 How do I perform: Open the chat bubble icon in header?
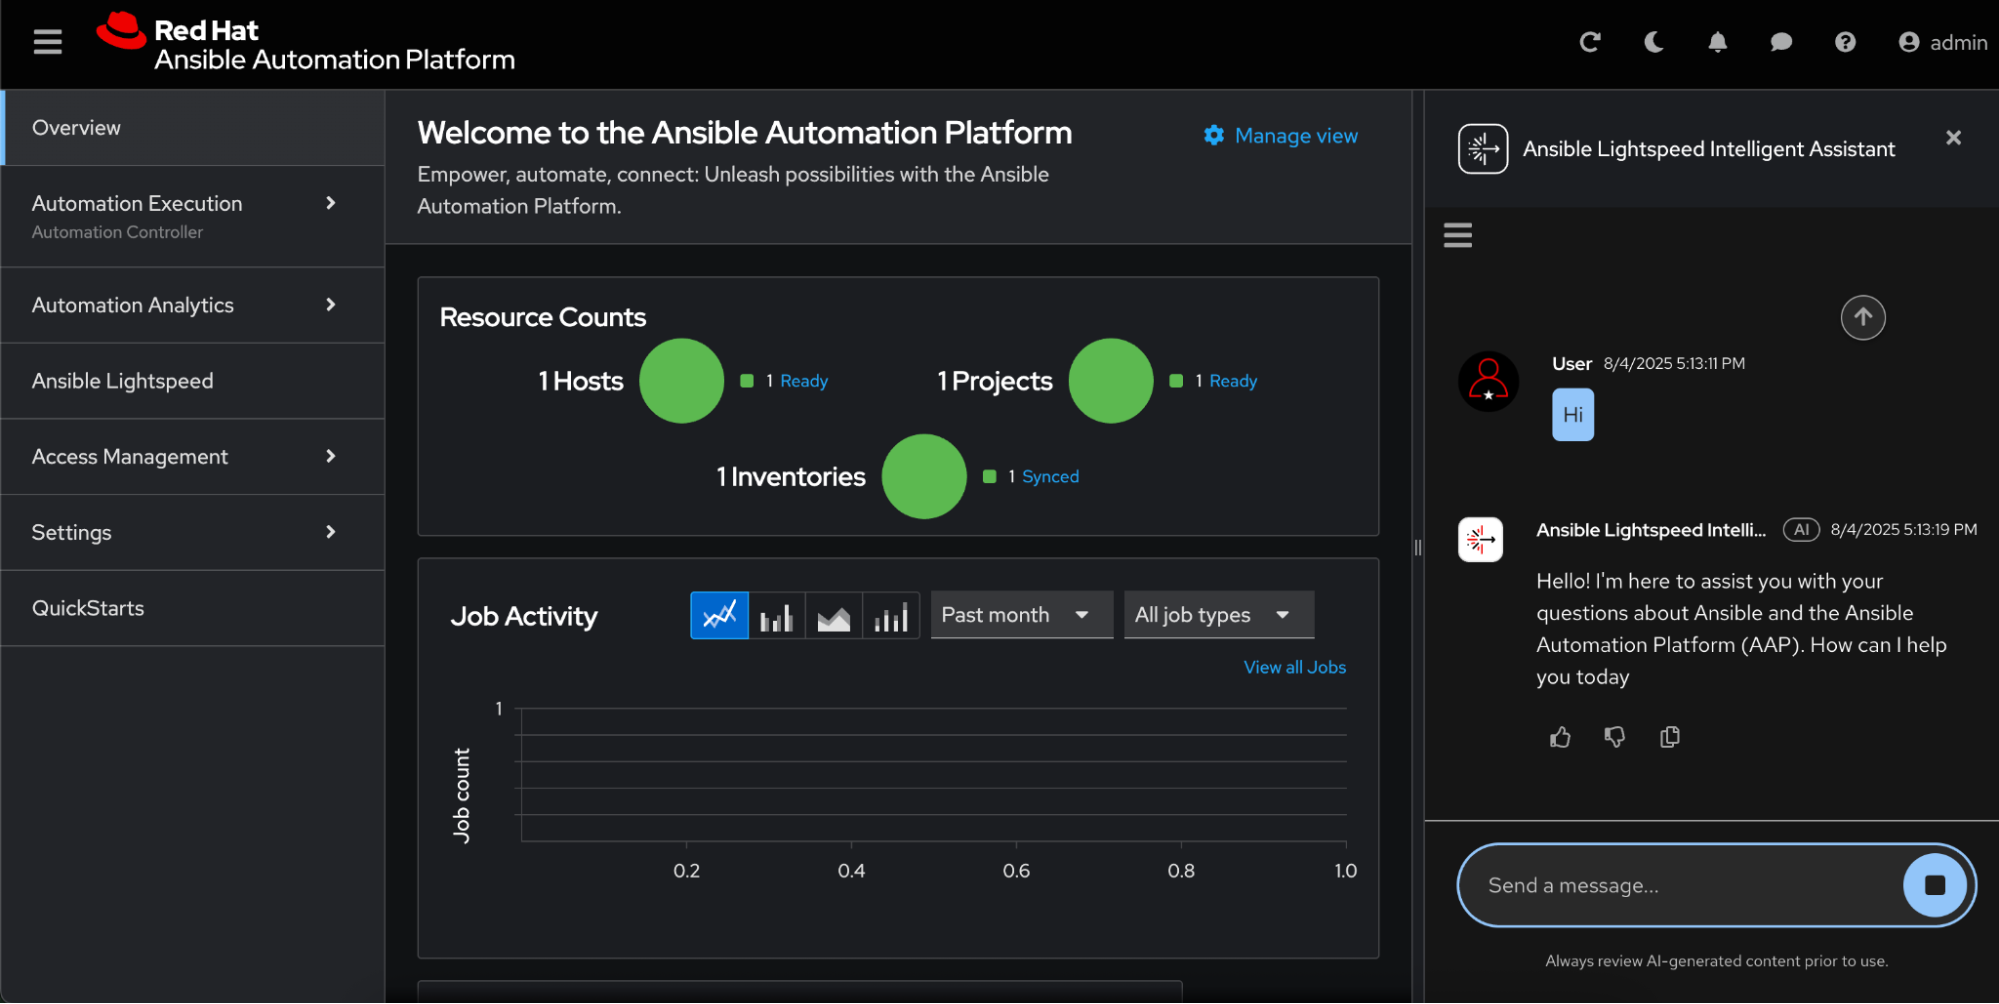point(1781,42)
